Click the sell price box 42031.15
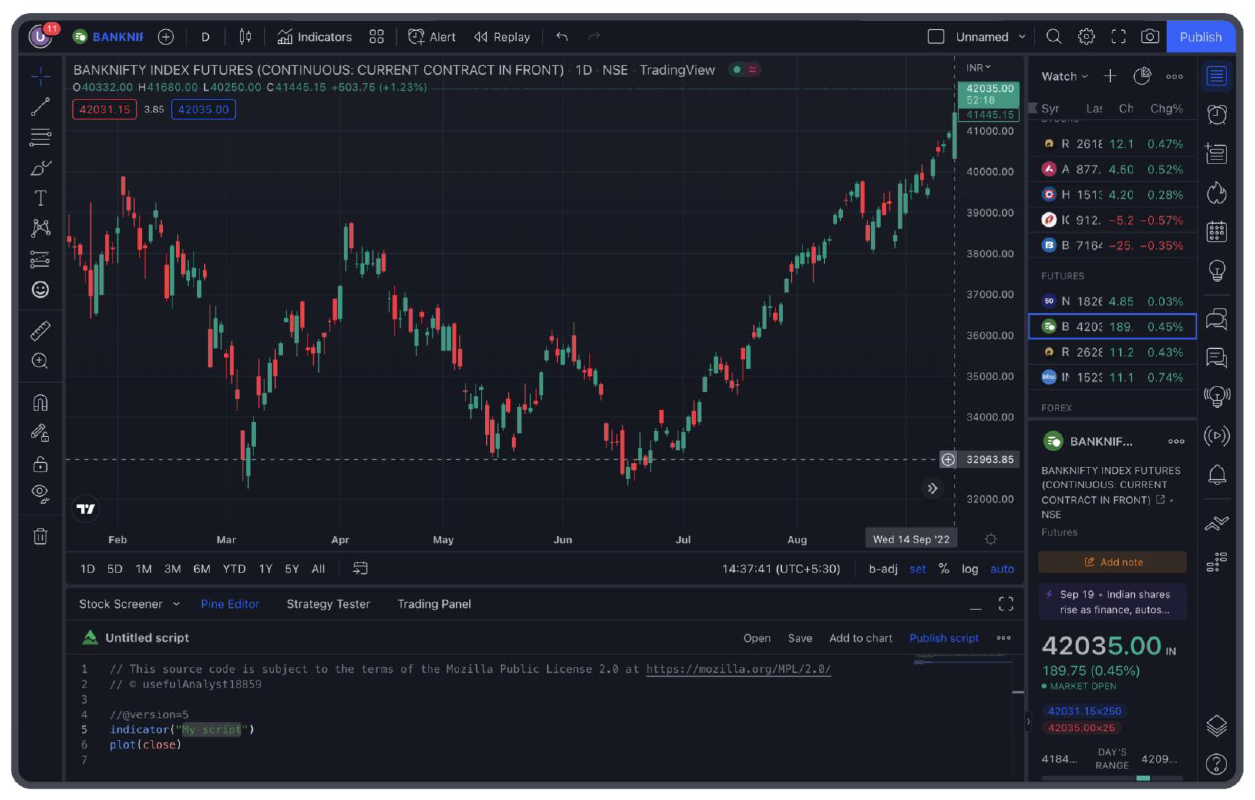Image resolution: width=1255 pixels, height=800 pixels. [104, 110]
